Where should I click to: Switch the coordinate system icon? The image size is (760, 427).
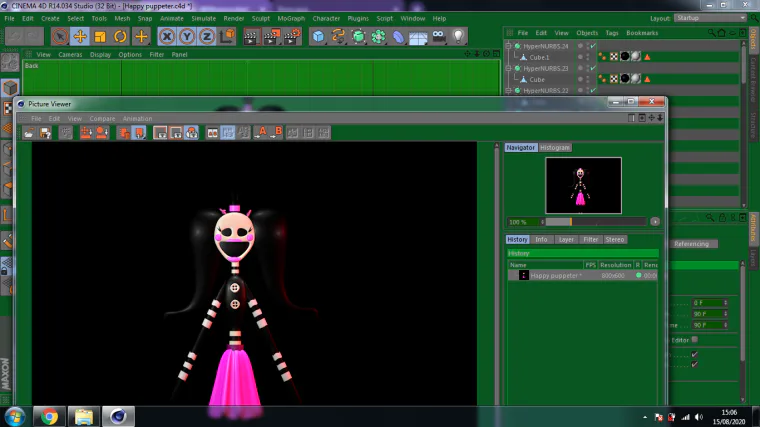227,36
